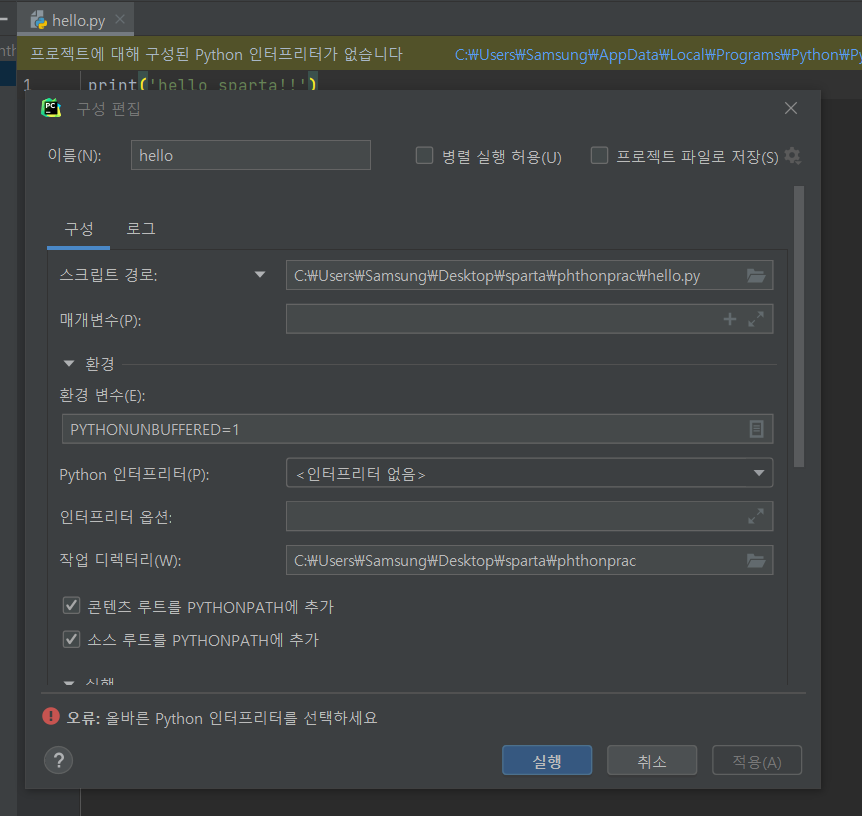Close the hello.py editor tab

[x=120, y=20]
